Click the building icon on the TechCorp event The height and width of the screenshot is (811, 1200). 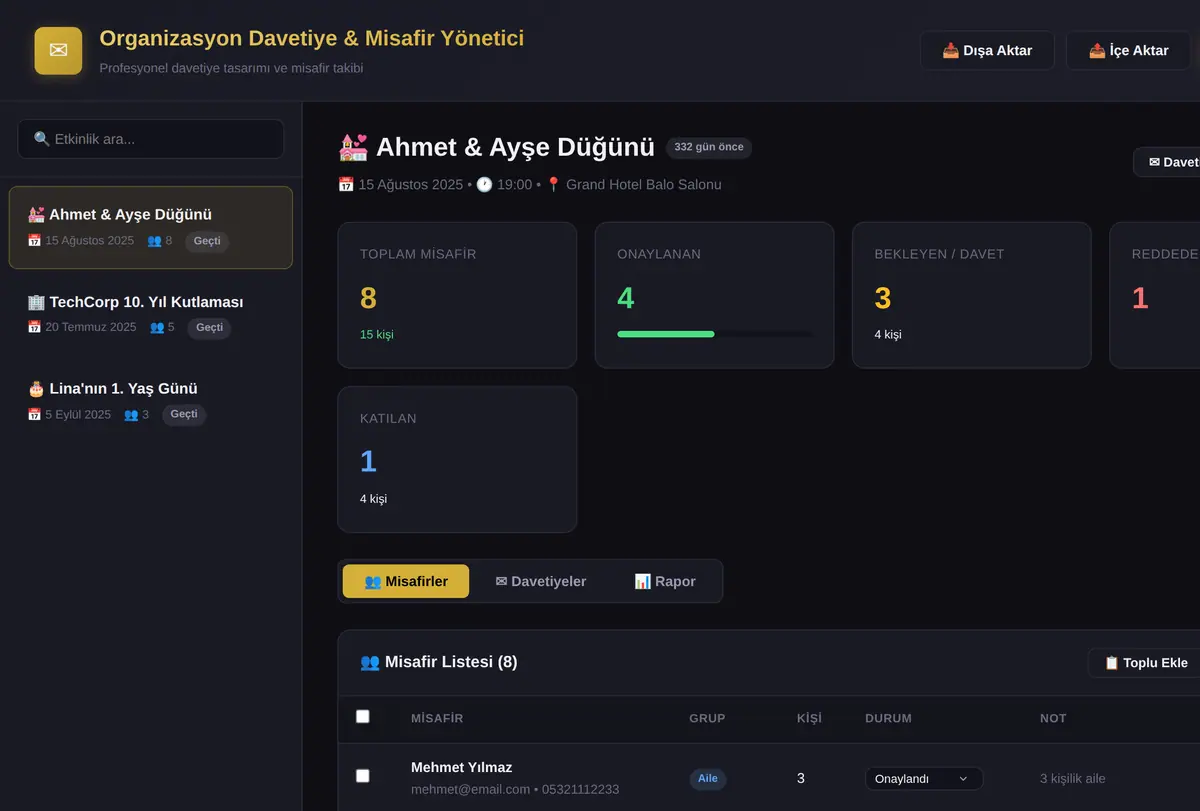36,302
